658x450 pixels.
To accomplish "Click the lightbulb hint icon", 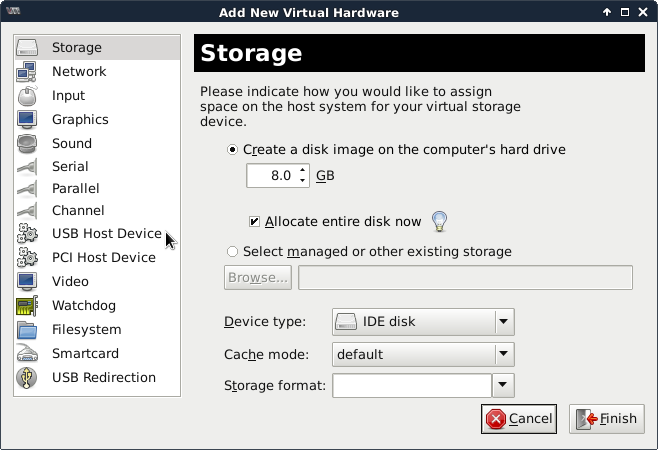I will pos(438,221).
